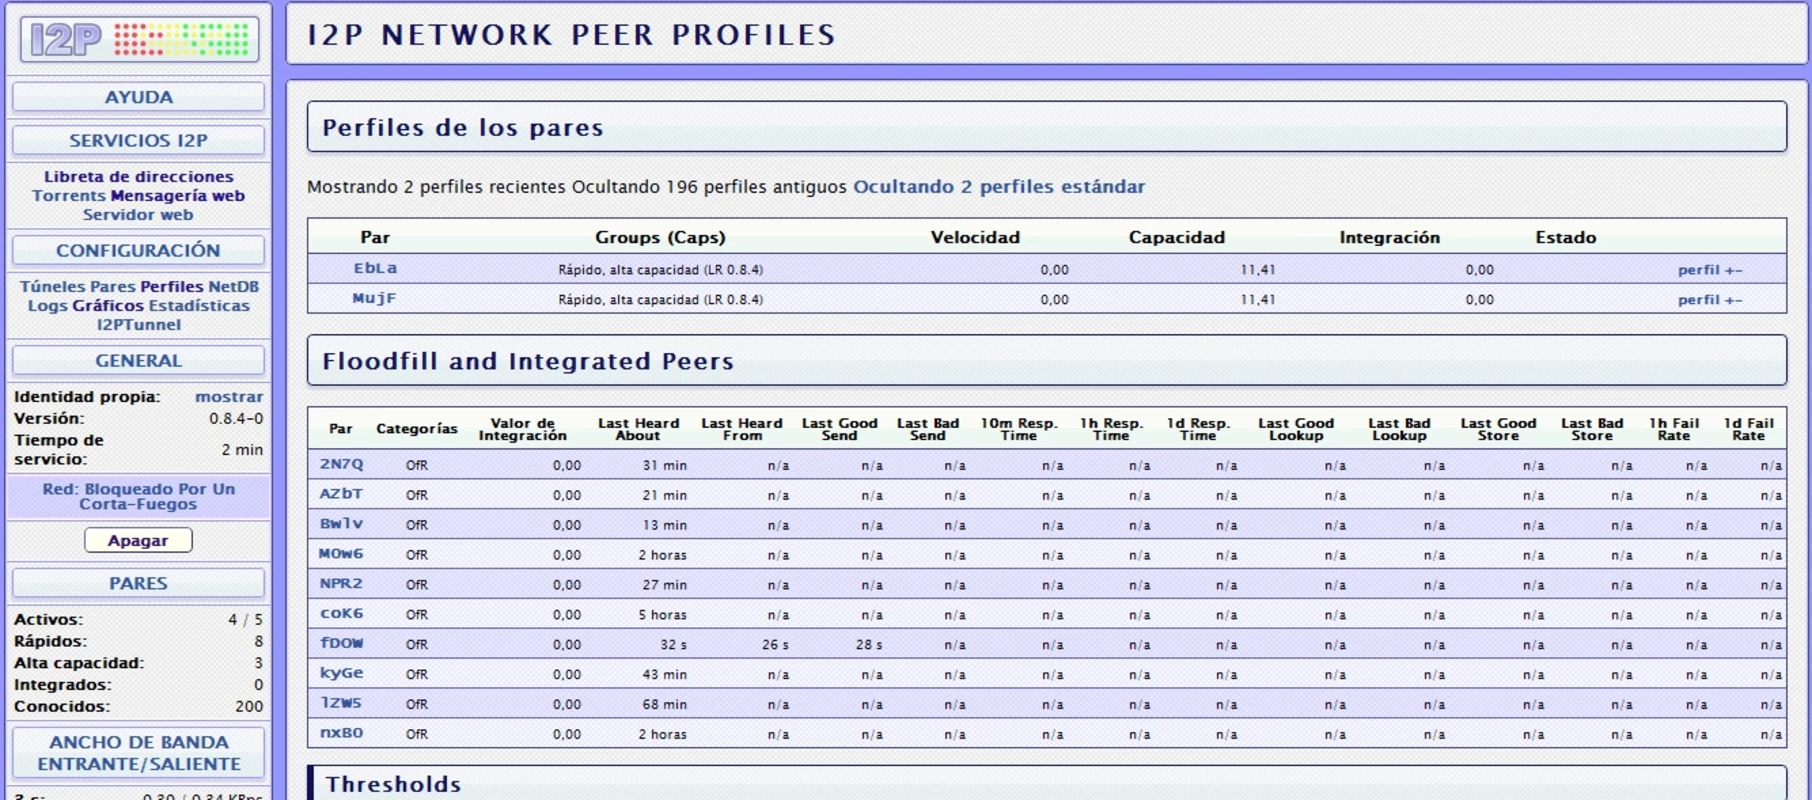Select version value 0.8.4-0

click(x=236, y=419)
